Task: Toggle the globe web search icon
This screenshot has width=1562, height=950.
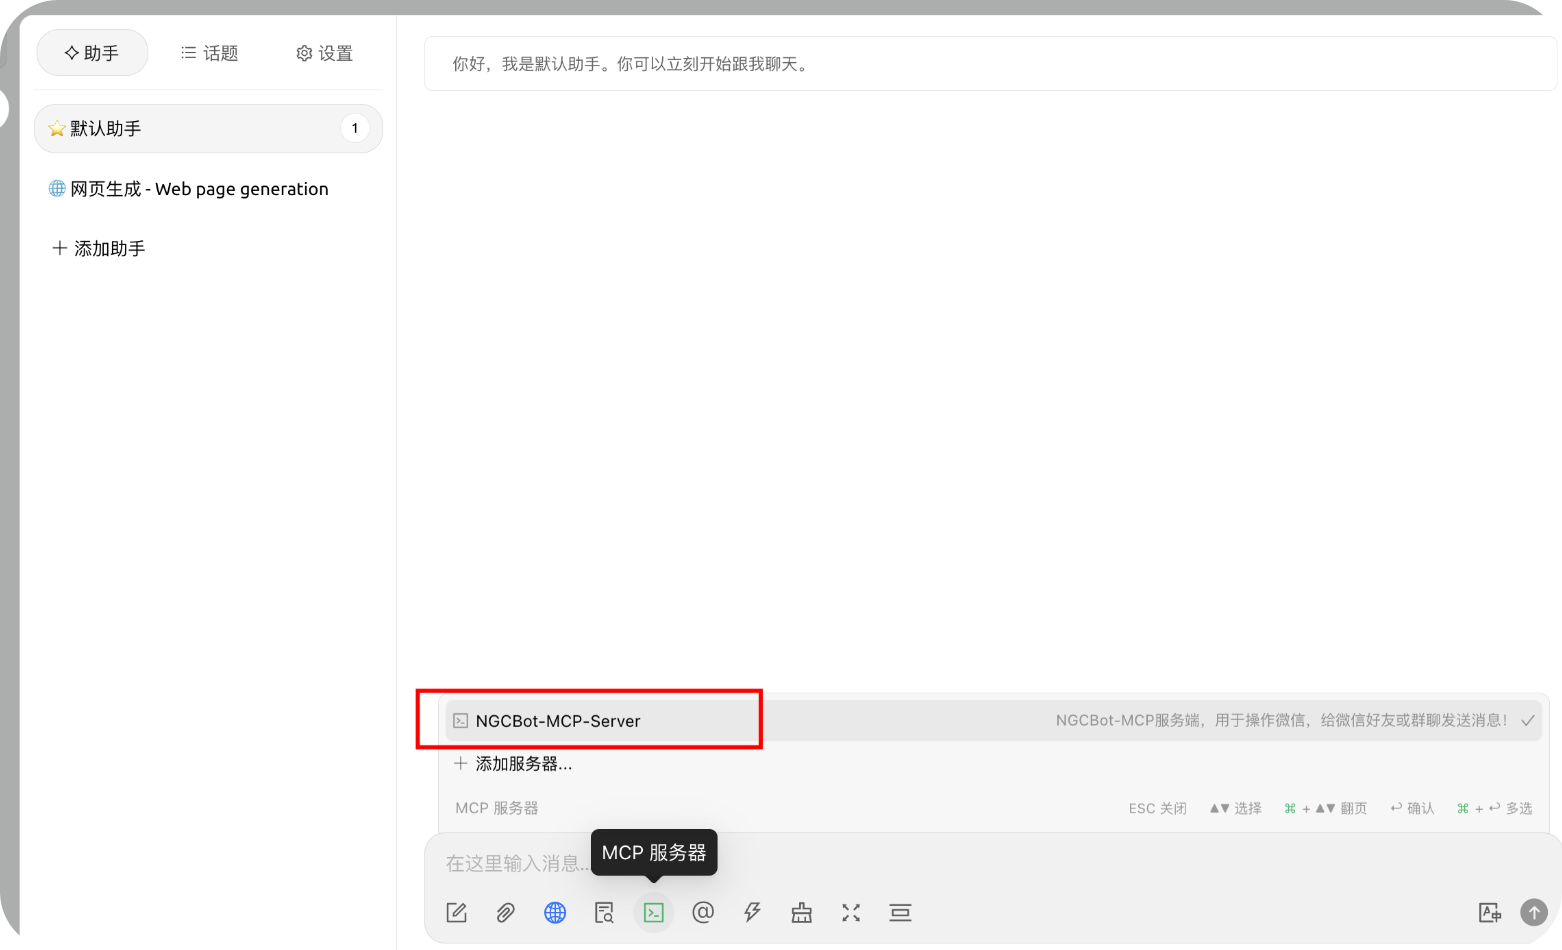Action: click(555, 912)
